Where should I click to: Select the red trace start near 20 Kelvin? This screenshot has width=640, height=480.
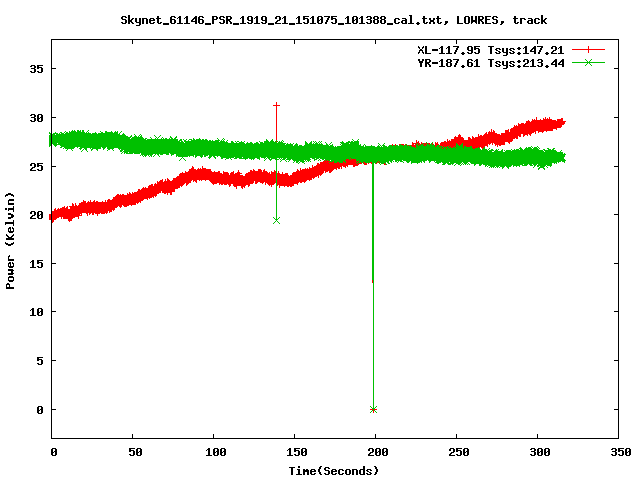coord(55,214)
